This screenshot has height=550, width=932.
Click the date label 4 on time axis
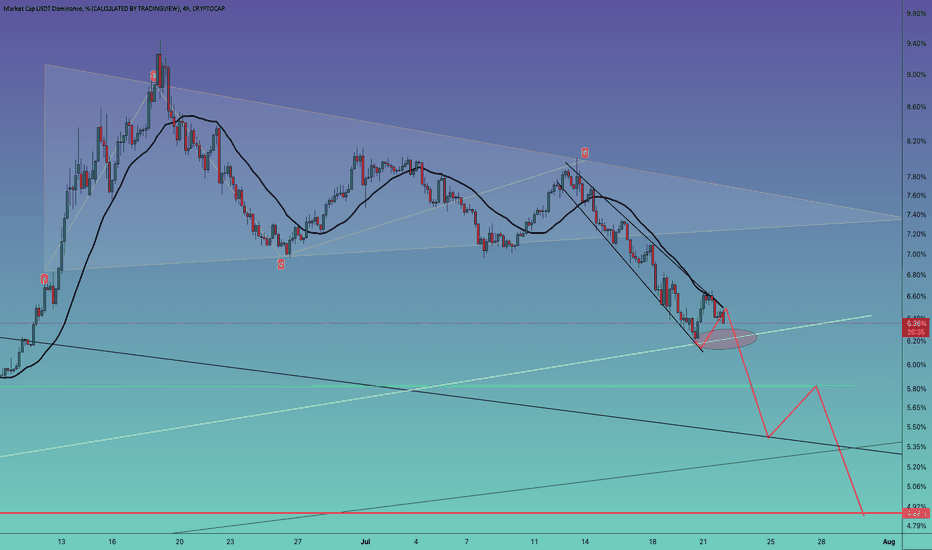[416, 542]
